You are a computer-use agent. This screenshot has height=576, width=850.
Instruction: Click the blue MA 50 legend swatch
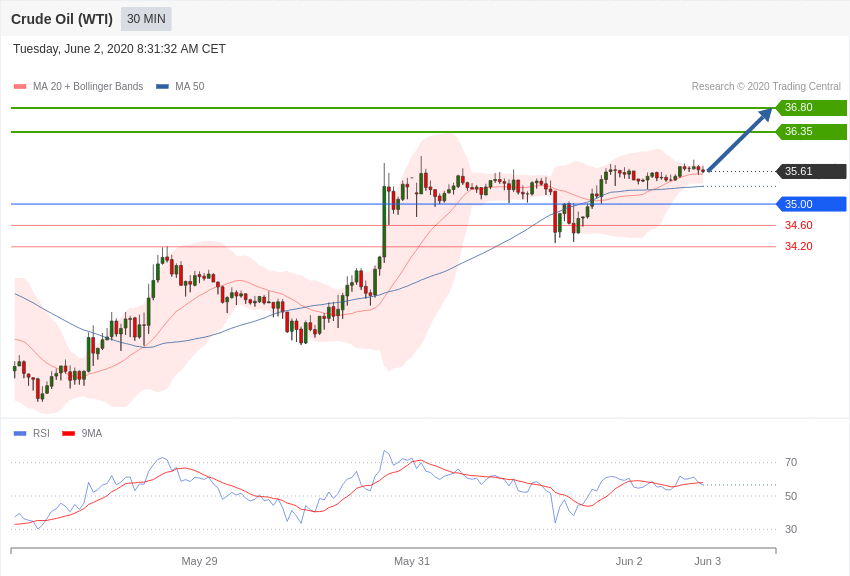click(162, 87)
